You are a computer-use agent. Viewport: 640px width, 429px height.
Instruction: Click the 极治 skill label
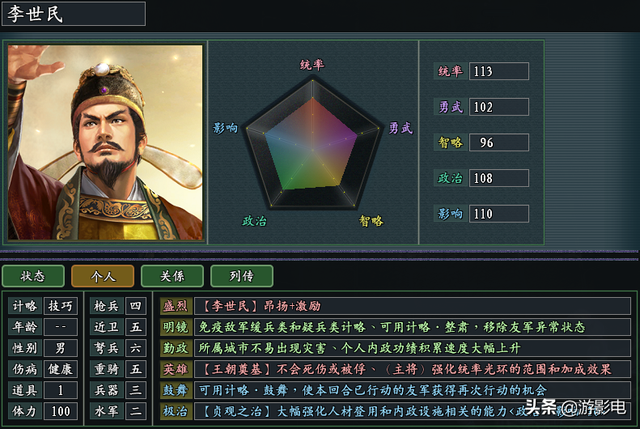175,411
